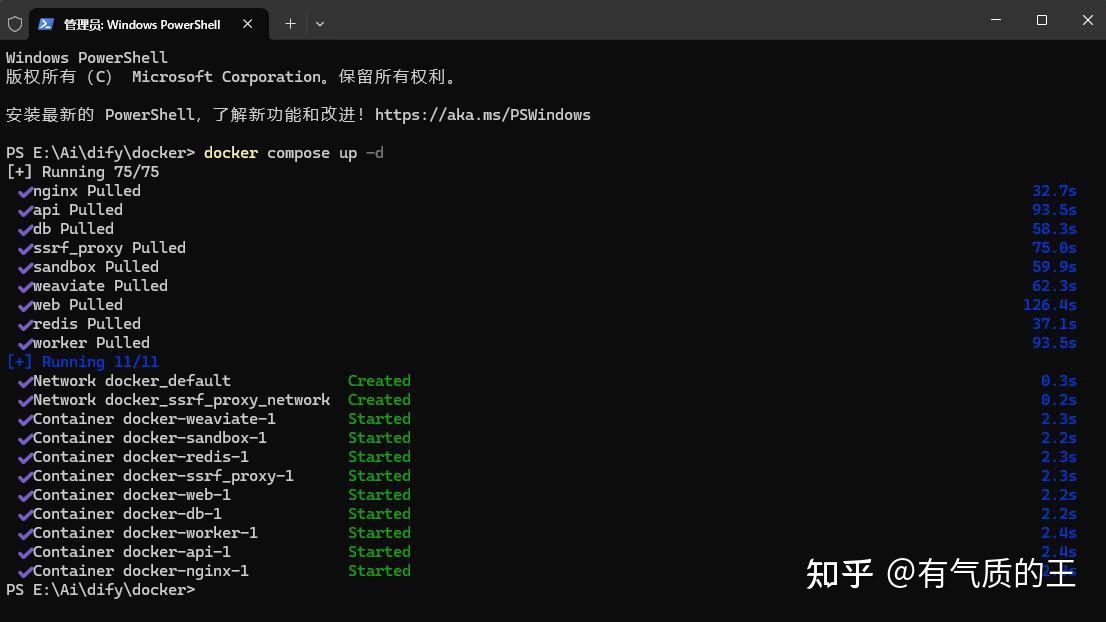Expand the new tab profile dropdown chevron
The width and height of the screenshot is (1106, 622).
320,24
